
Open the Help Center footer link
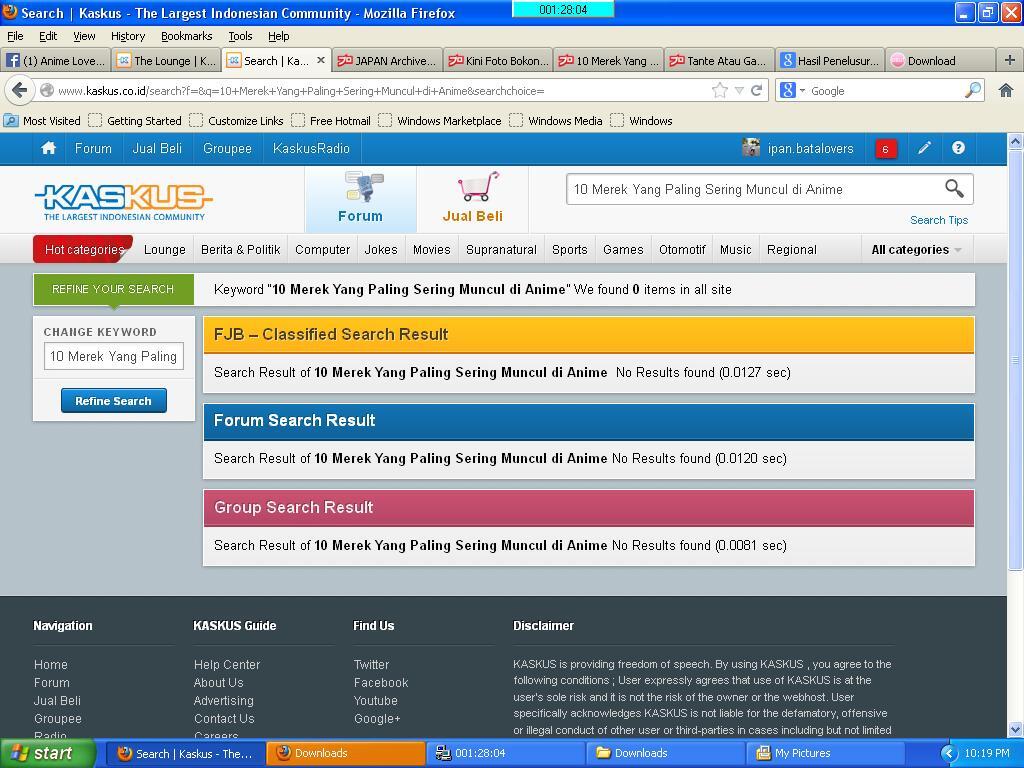[227, 664]
